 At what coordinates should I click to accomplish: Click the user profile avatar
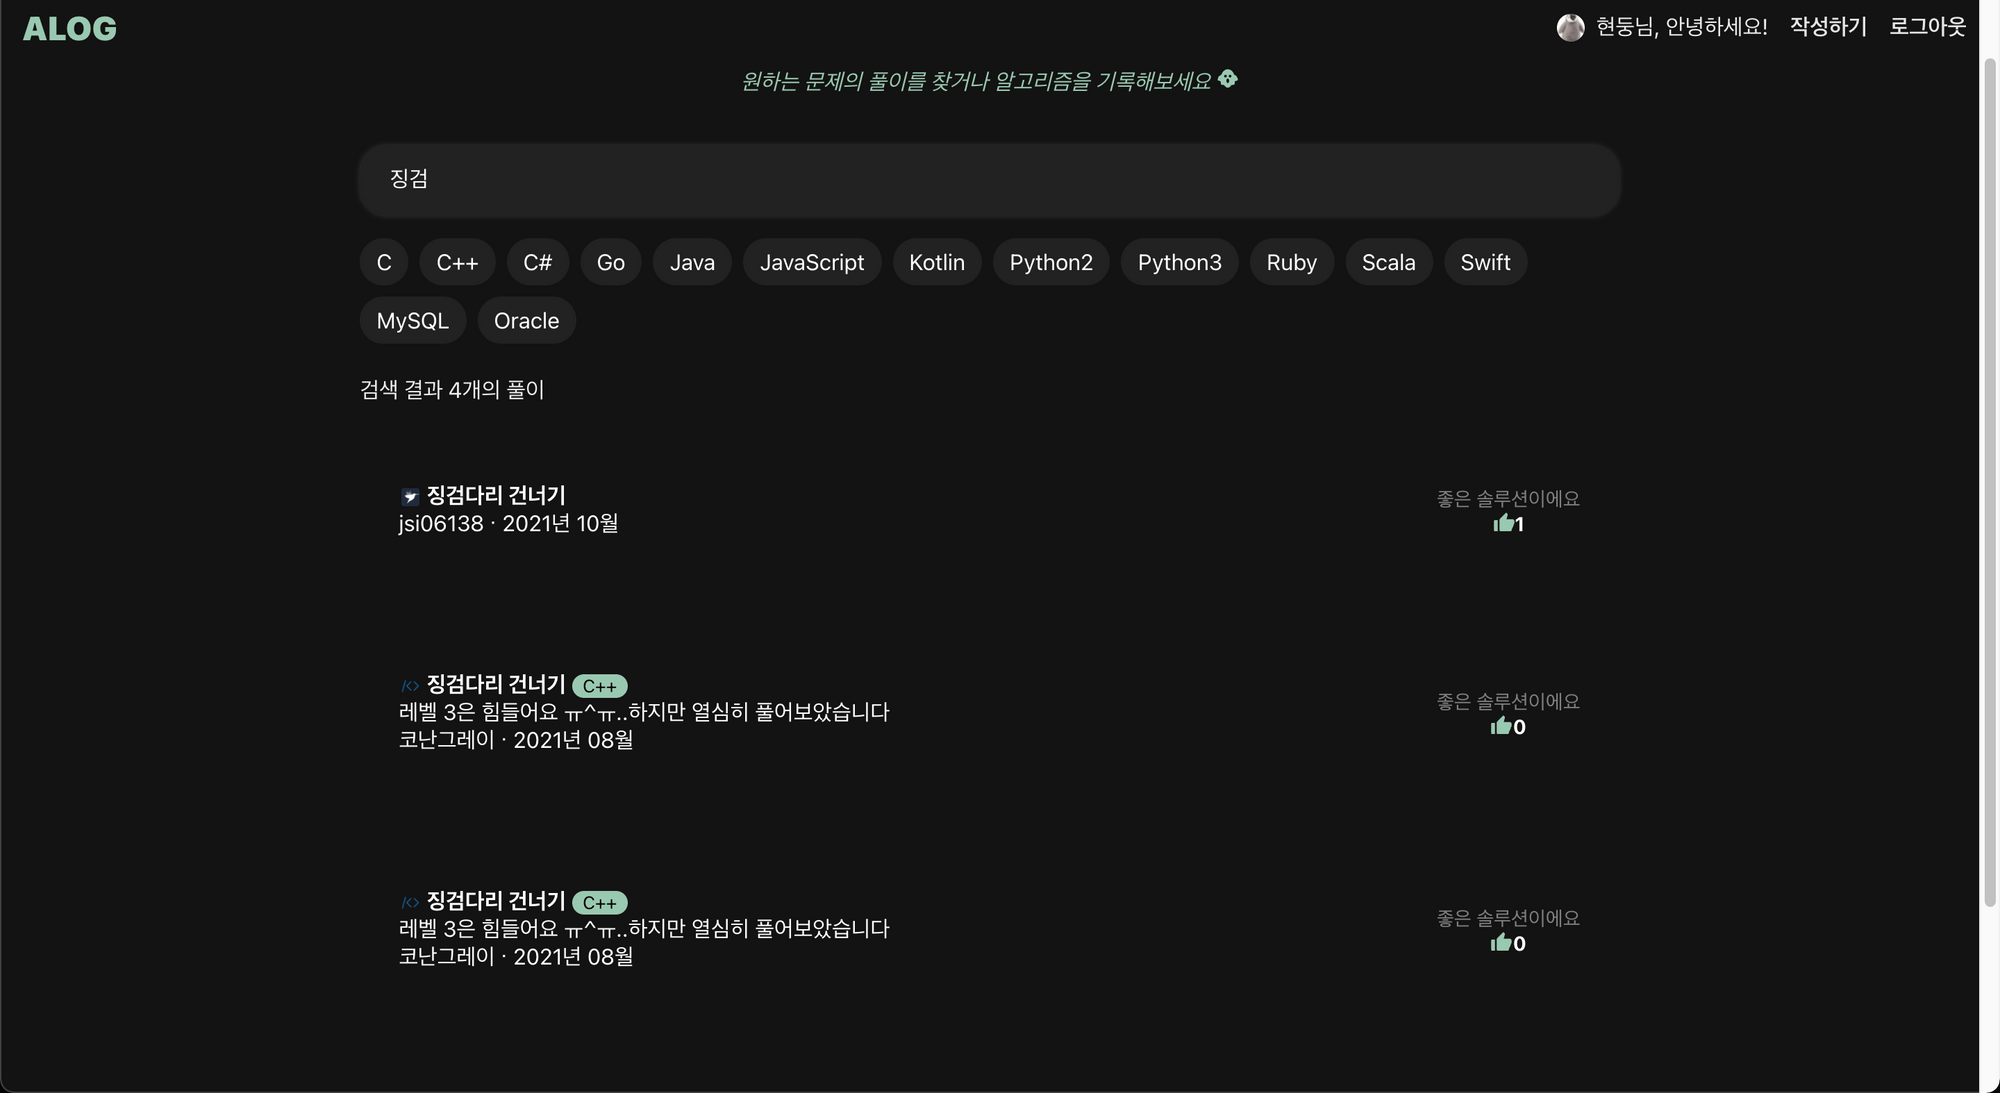pyautogui.click(x=1573, y=26)
